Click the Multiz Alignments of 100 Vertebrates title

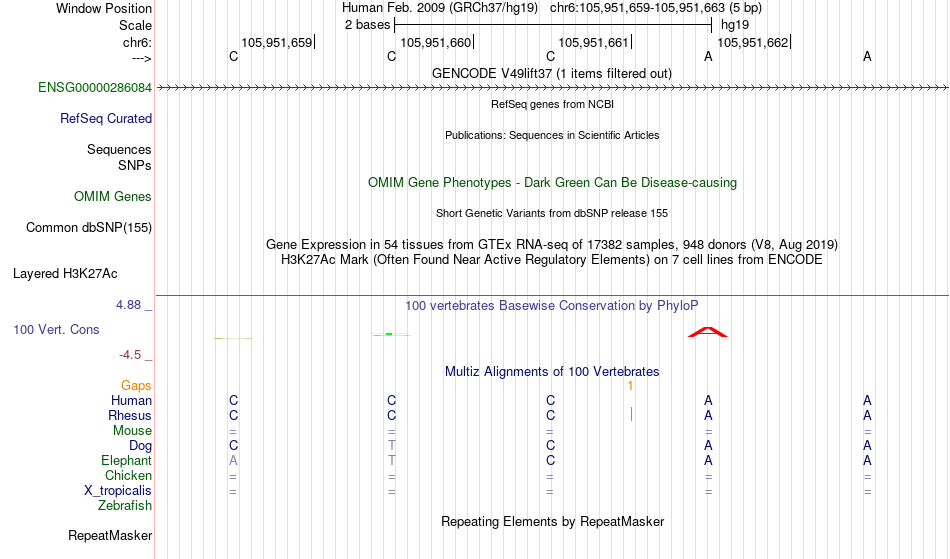pyautogui.click(x=552, y=371)
